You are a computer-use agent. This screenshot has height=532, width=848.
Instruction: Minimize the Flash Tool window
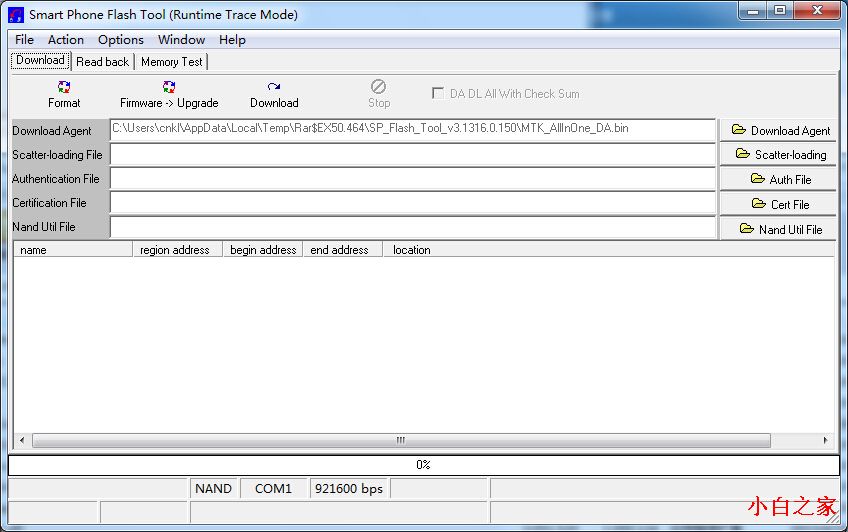coord(753,11)
